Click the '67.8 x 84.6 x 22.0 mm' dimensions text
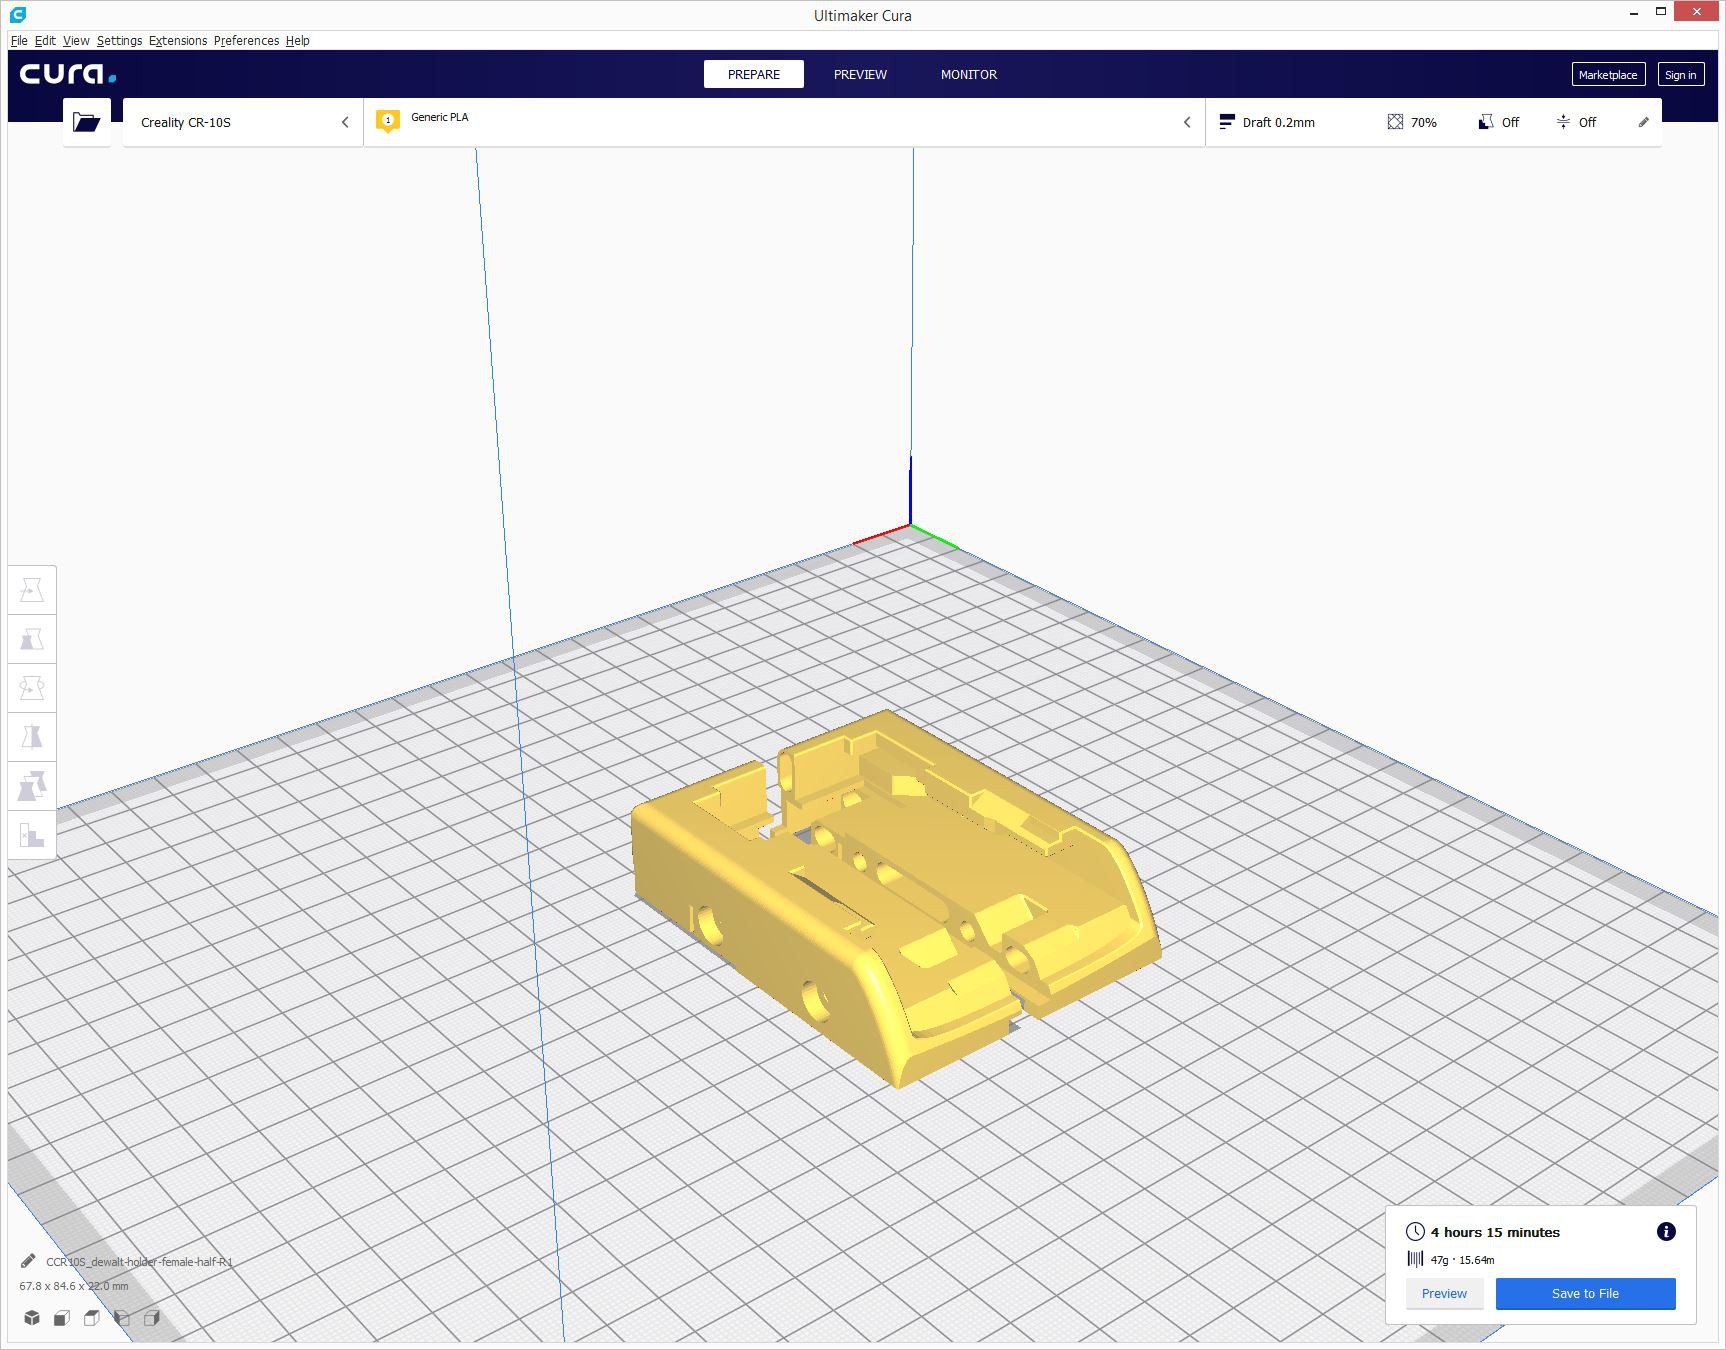This screenshot has height=1350, width=1726. [74, 1286]
